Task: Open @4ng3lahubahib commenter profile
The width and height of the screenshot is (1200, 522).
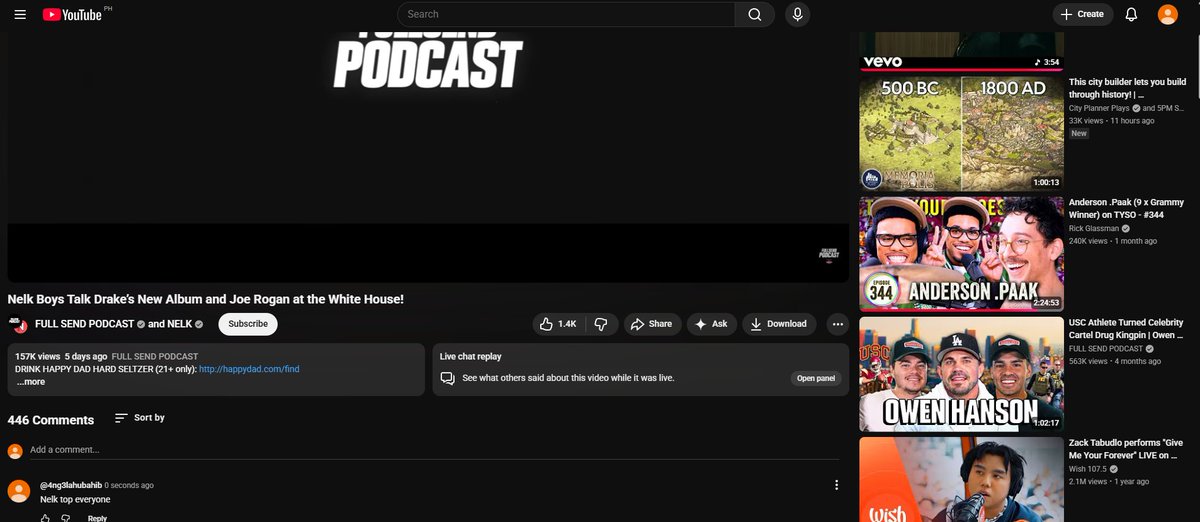Action: (71, 485)
